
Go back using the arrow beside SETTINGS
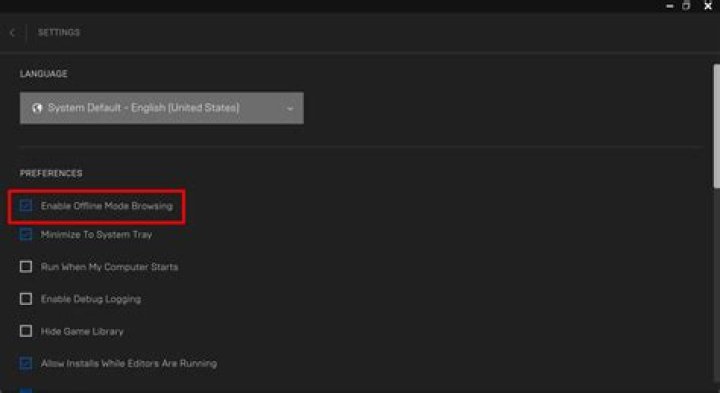(x=12, y=33)
